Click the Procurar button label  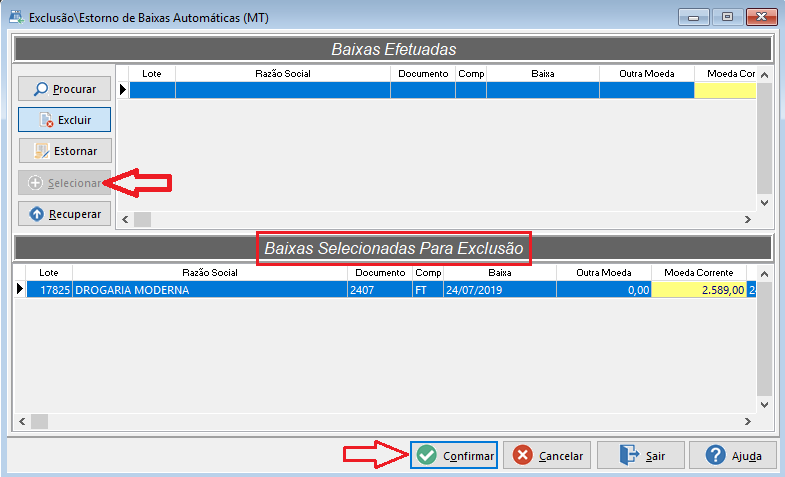tap(74, 89)
